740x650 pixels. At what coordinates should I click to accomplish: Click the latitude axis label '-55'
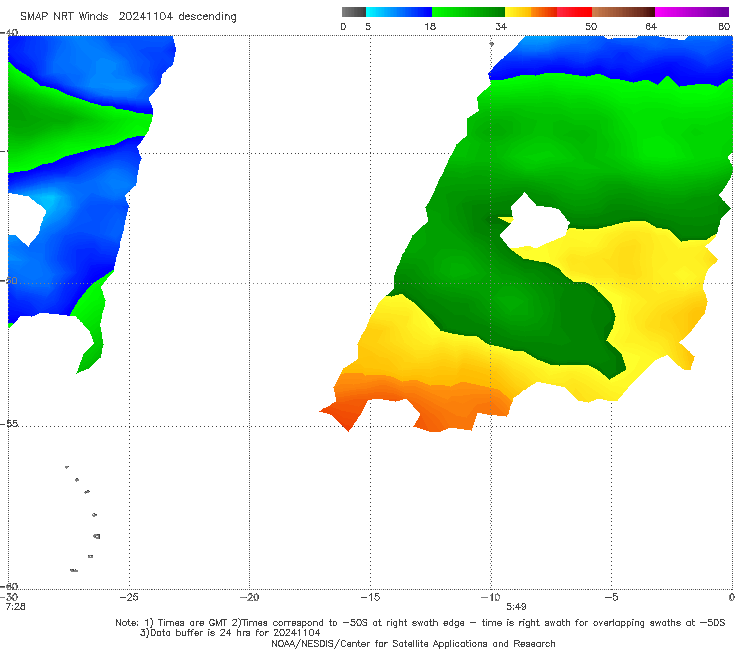coord(9,424)
